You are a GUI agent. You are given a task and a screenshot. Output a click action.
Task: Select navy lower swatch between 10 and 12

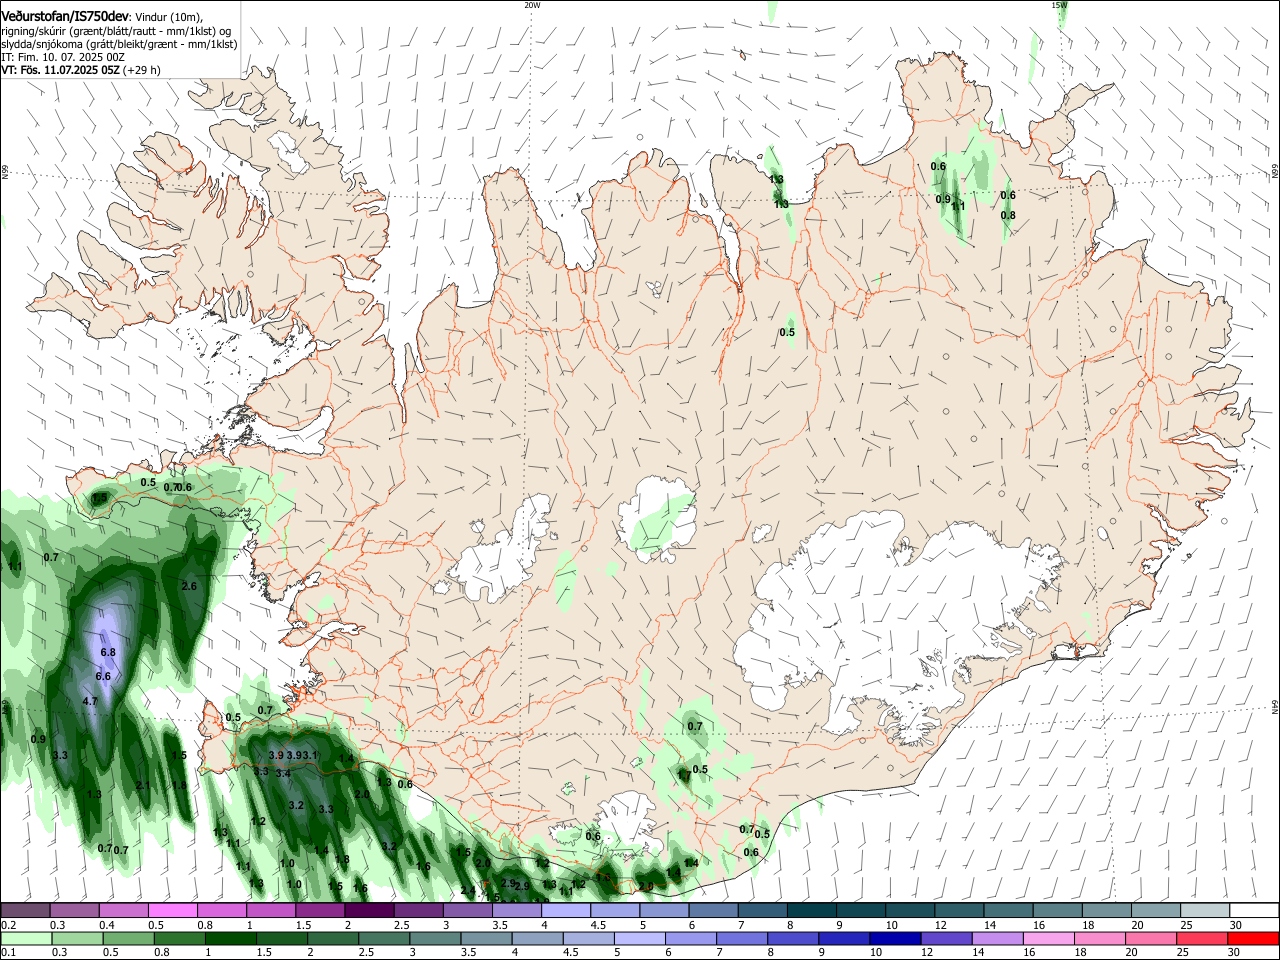tap(894, 939)
